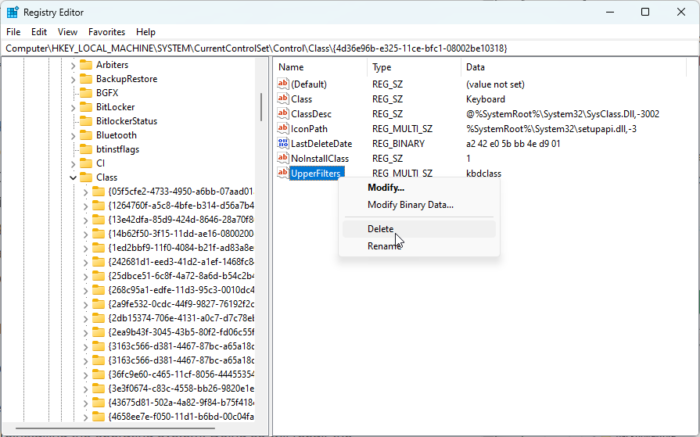Click the ClassDesc value string icon
This screenshot has height=437, width=700.
[x=283, y=113]
